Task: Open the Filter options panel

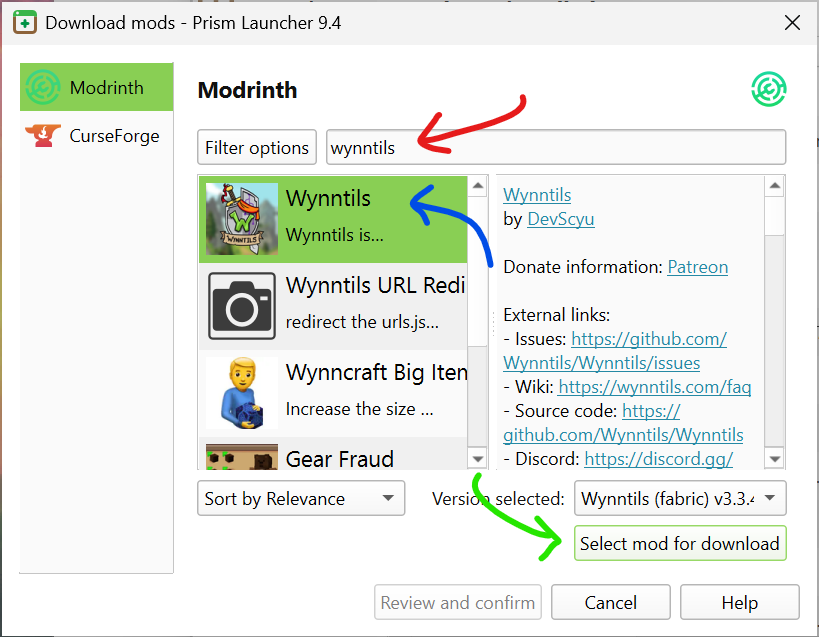Action: point(256,147)
